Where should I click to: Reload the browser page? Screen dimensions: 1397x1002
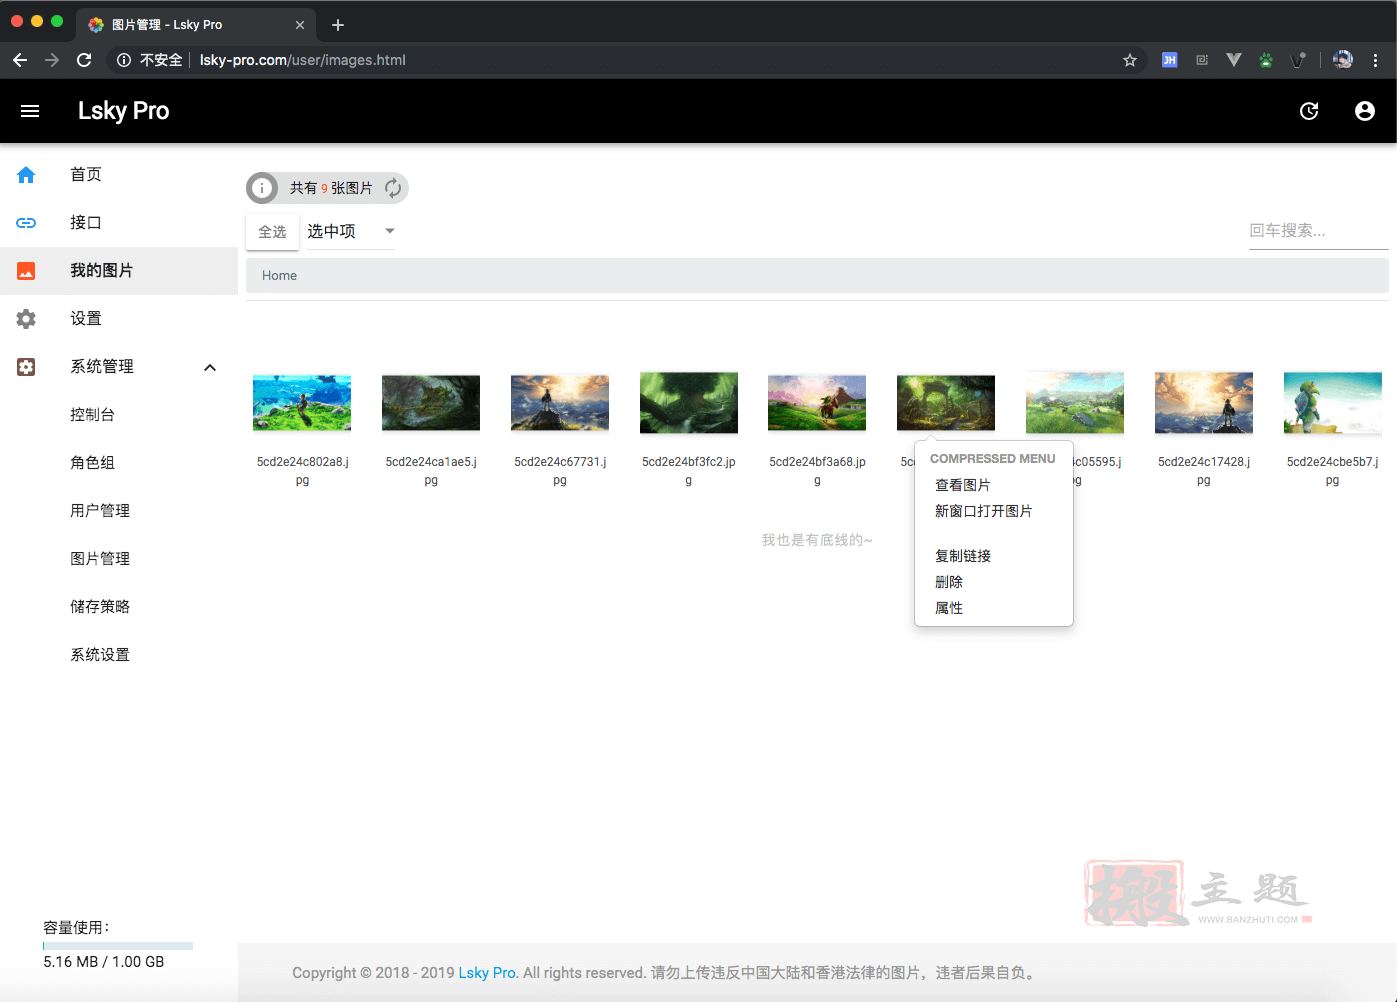(84, 60)
